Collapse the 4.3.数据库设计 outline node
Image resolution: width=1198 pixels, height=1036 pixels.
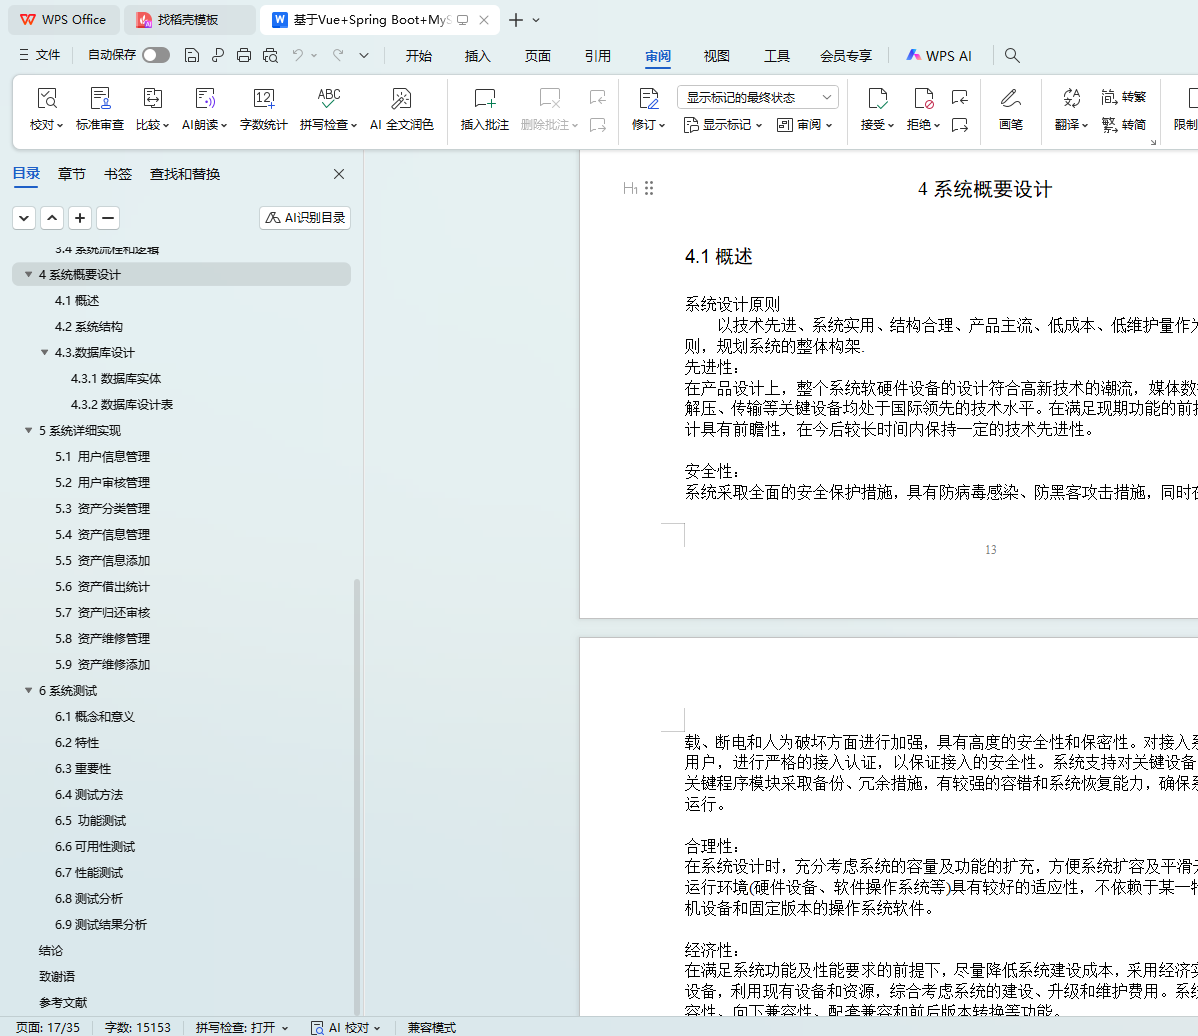click(x=44, y=353)
